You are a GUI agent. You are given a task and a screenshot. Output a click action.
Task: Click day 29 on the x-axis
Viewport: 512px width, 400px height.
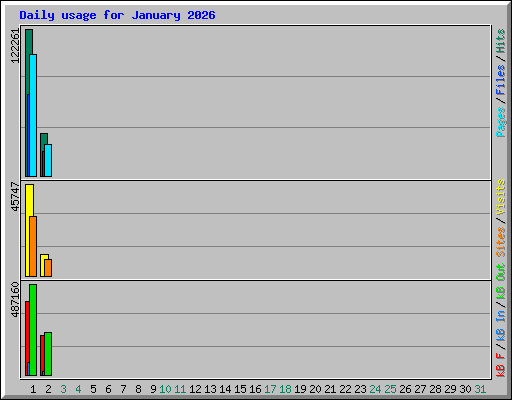pos(450,389)
